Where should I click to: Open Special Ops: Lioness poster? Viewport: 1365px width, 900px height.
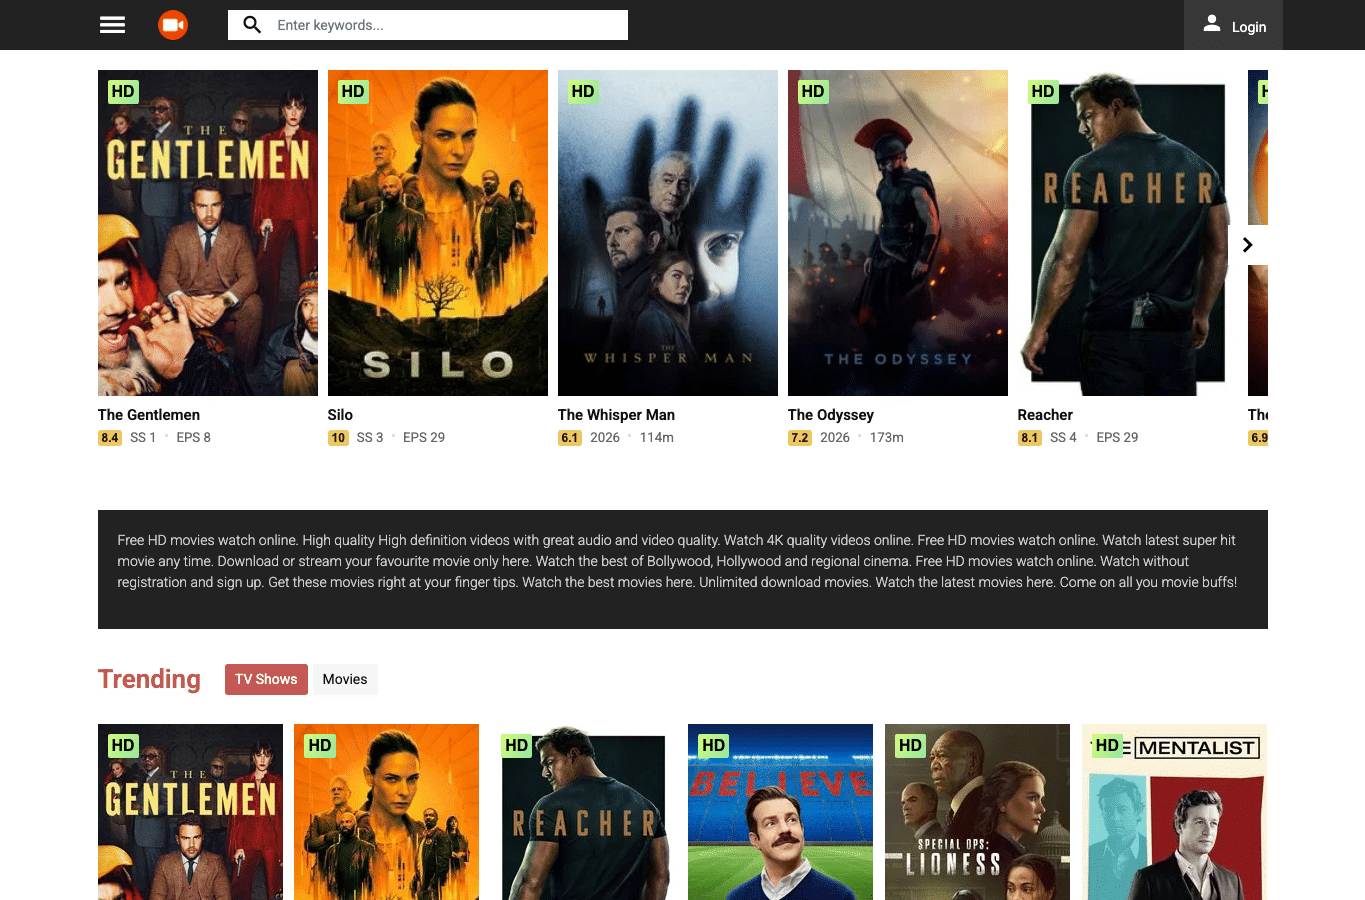pos(977,812)
